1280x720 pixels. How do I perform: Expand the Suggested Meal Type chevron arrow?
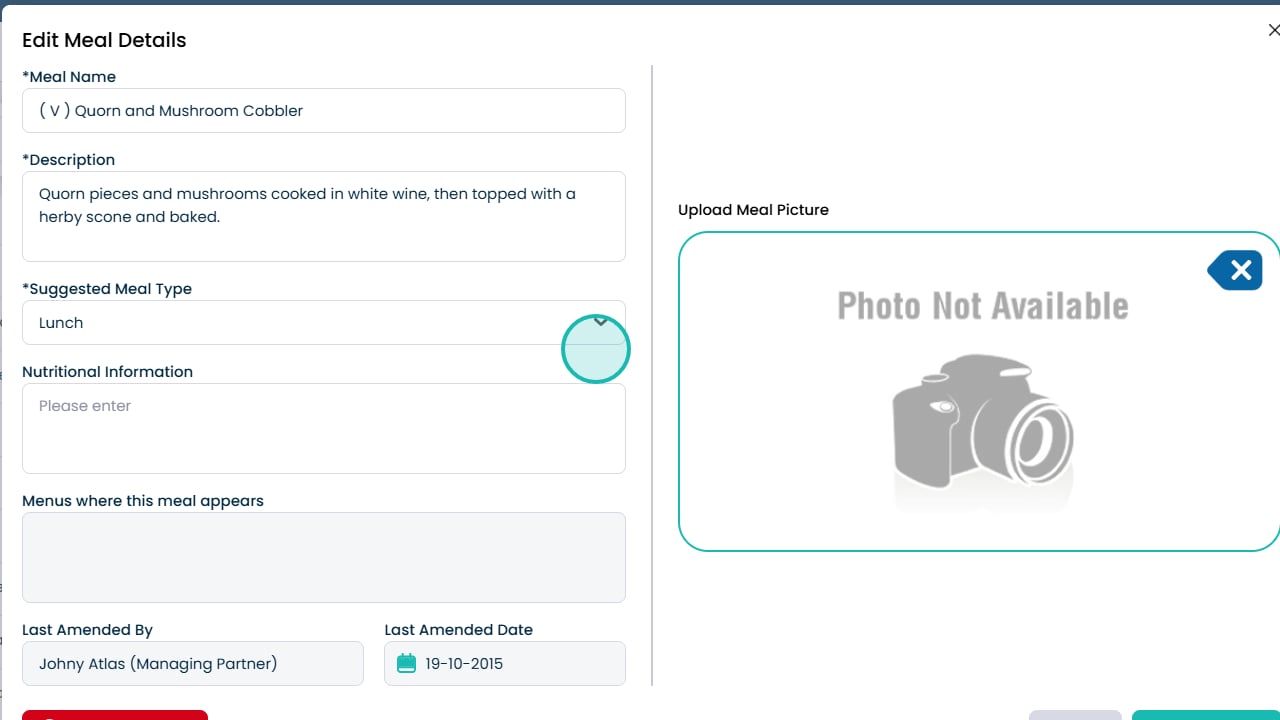tap(601, 322)
